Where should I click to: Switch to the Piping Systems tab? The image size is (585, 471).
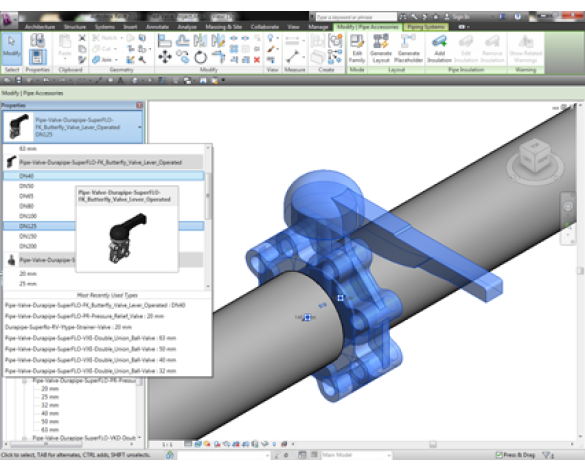tap(426, 27)
